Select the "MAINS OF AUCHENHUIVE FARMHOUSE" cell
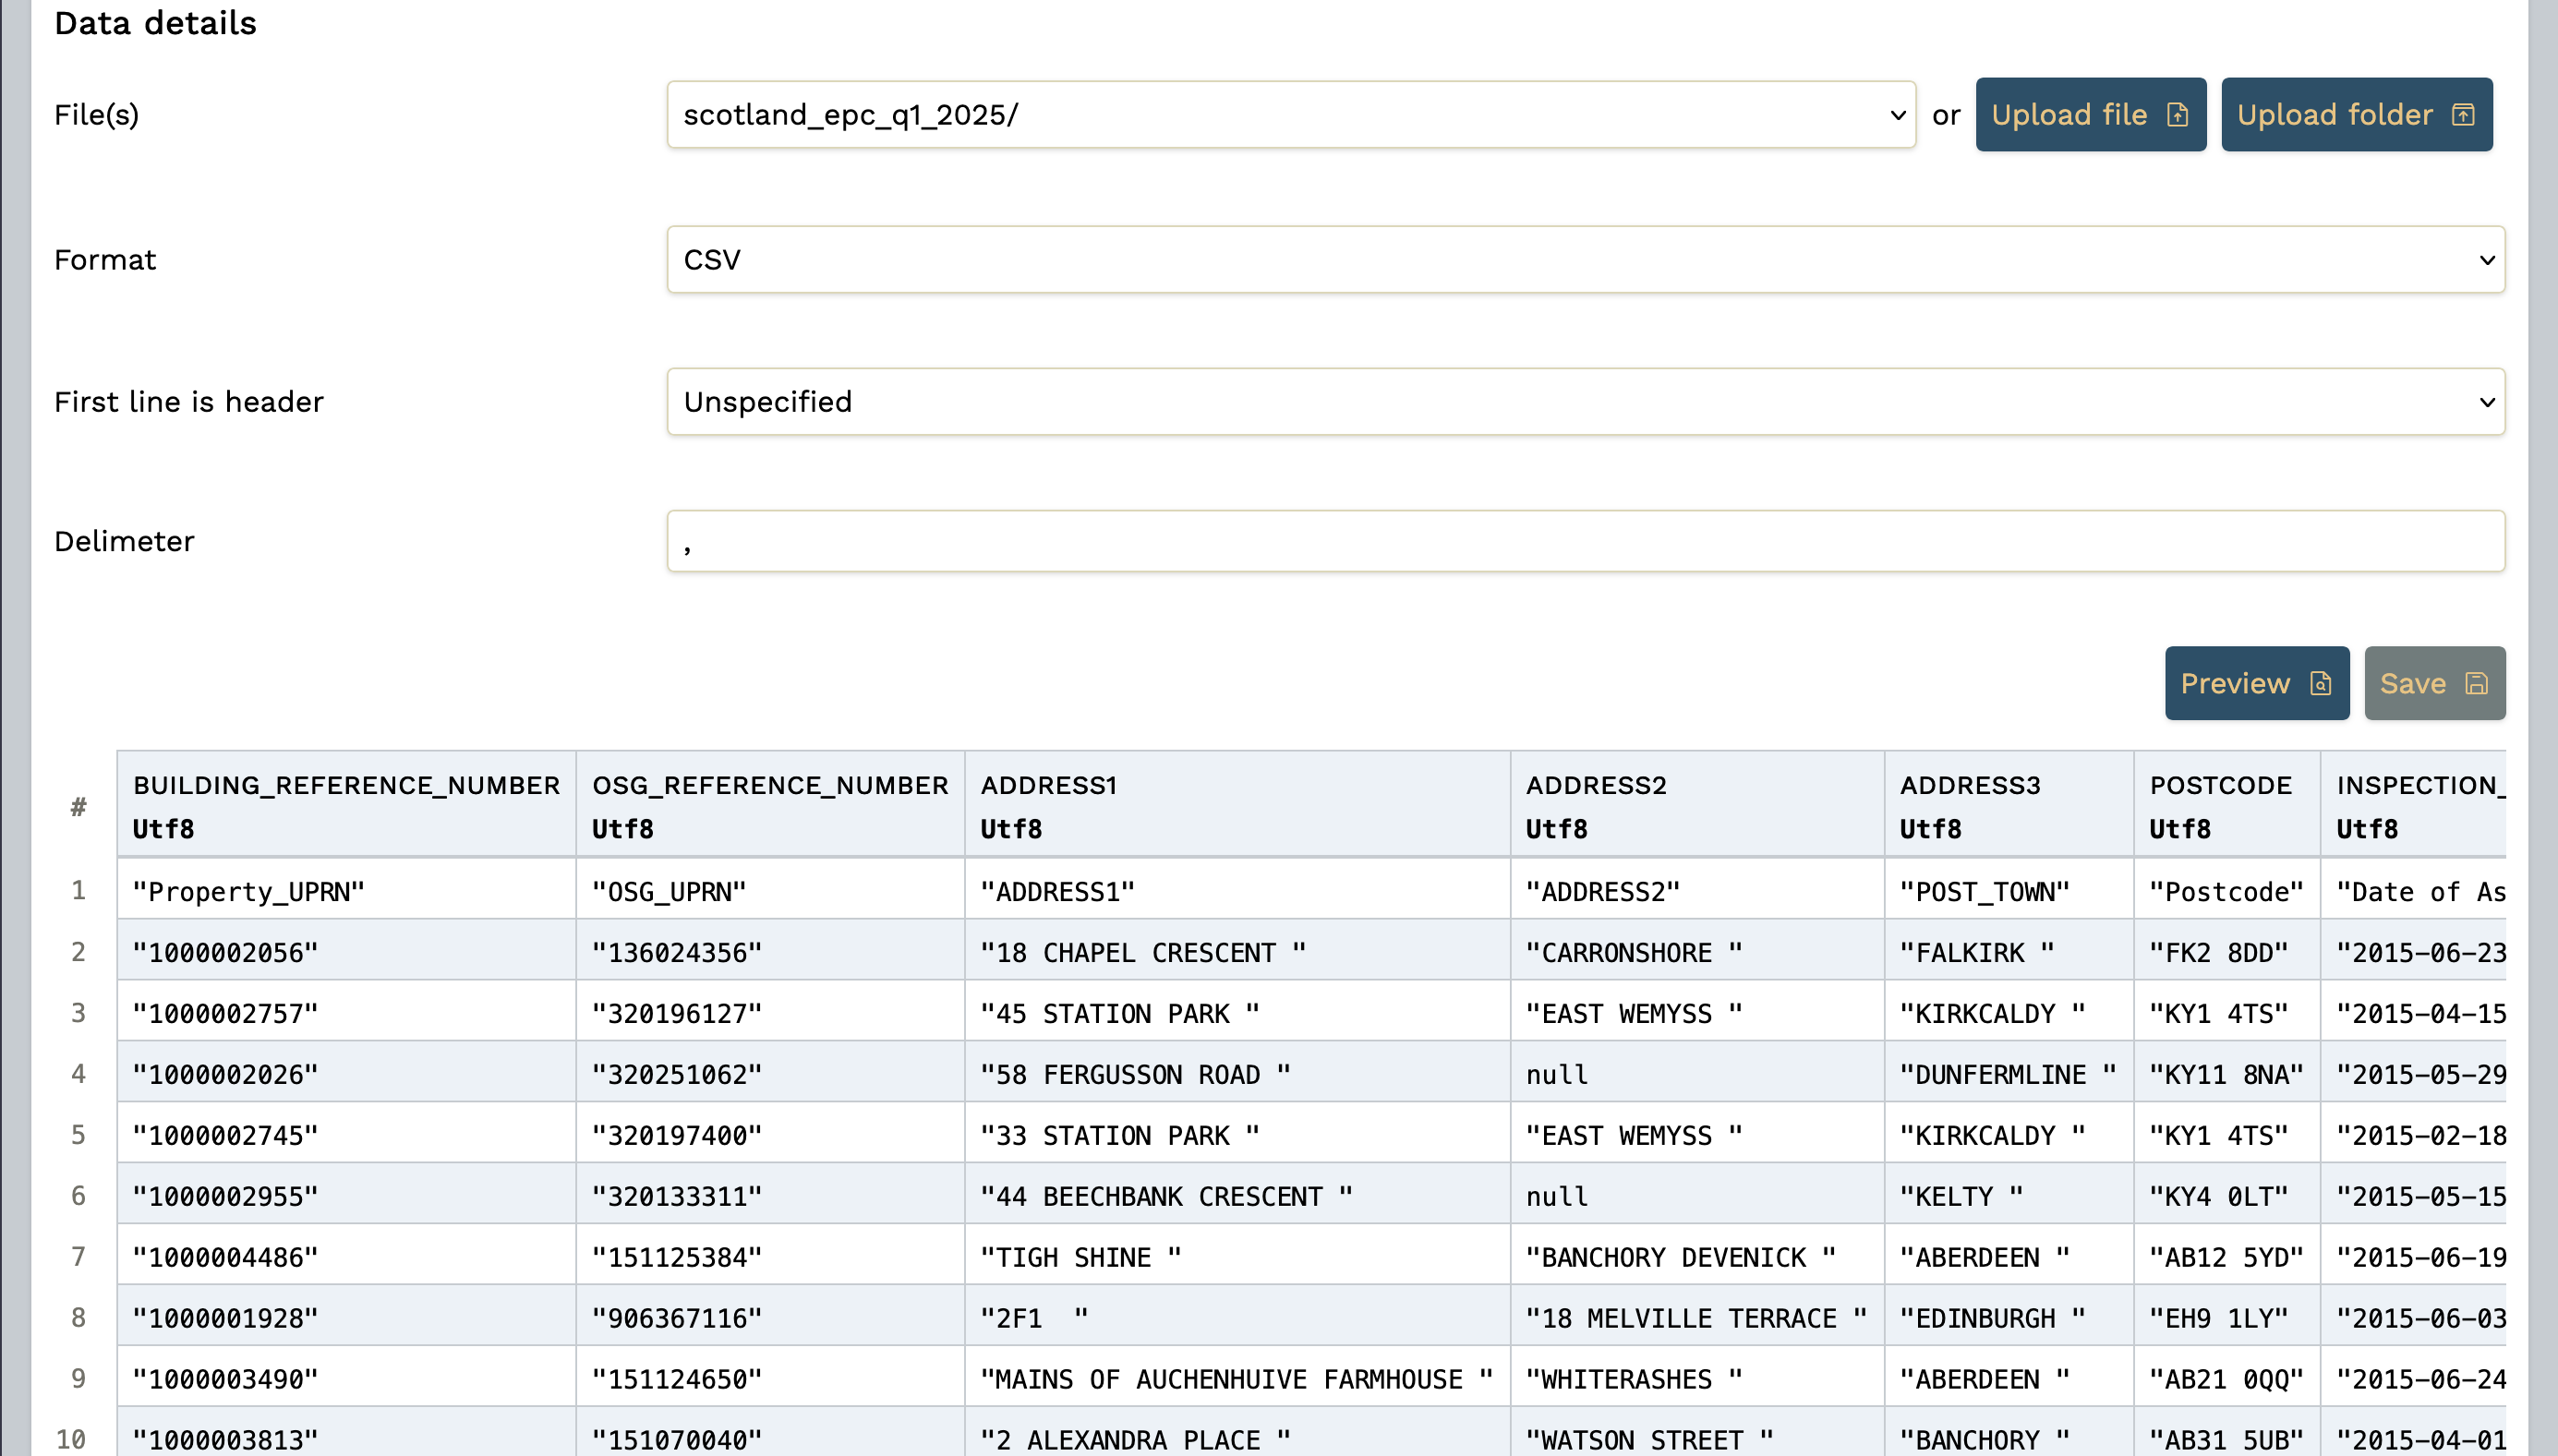Viewport: 2558px width, 1456px height. [1236, 1380]
